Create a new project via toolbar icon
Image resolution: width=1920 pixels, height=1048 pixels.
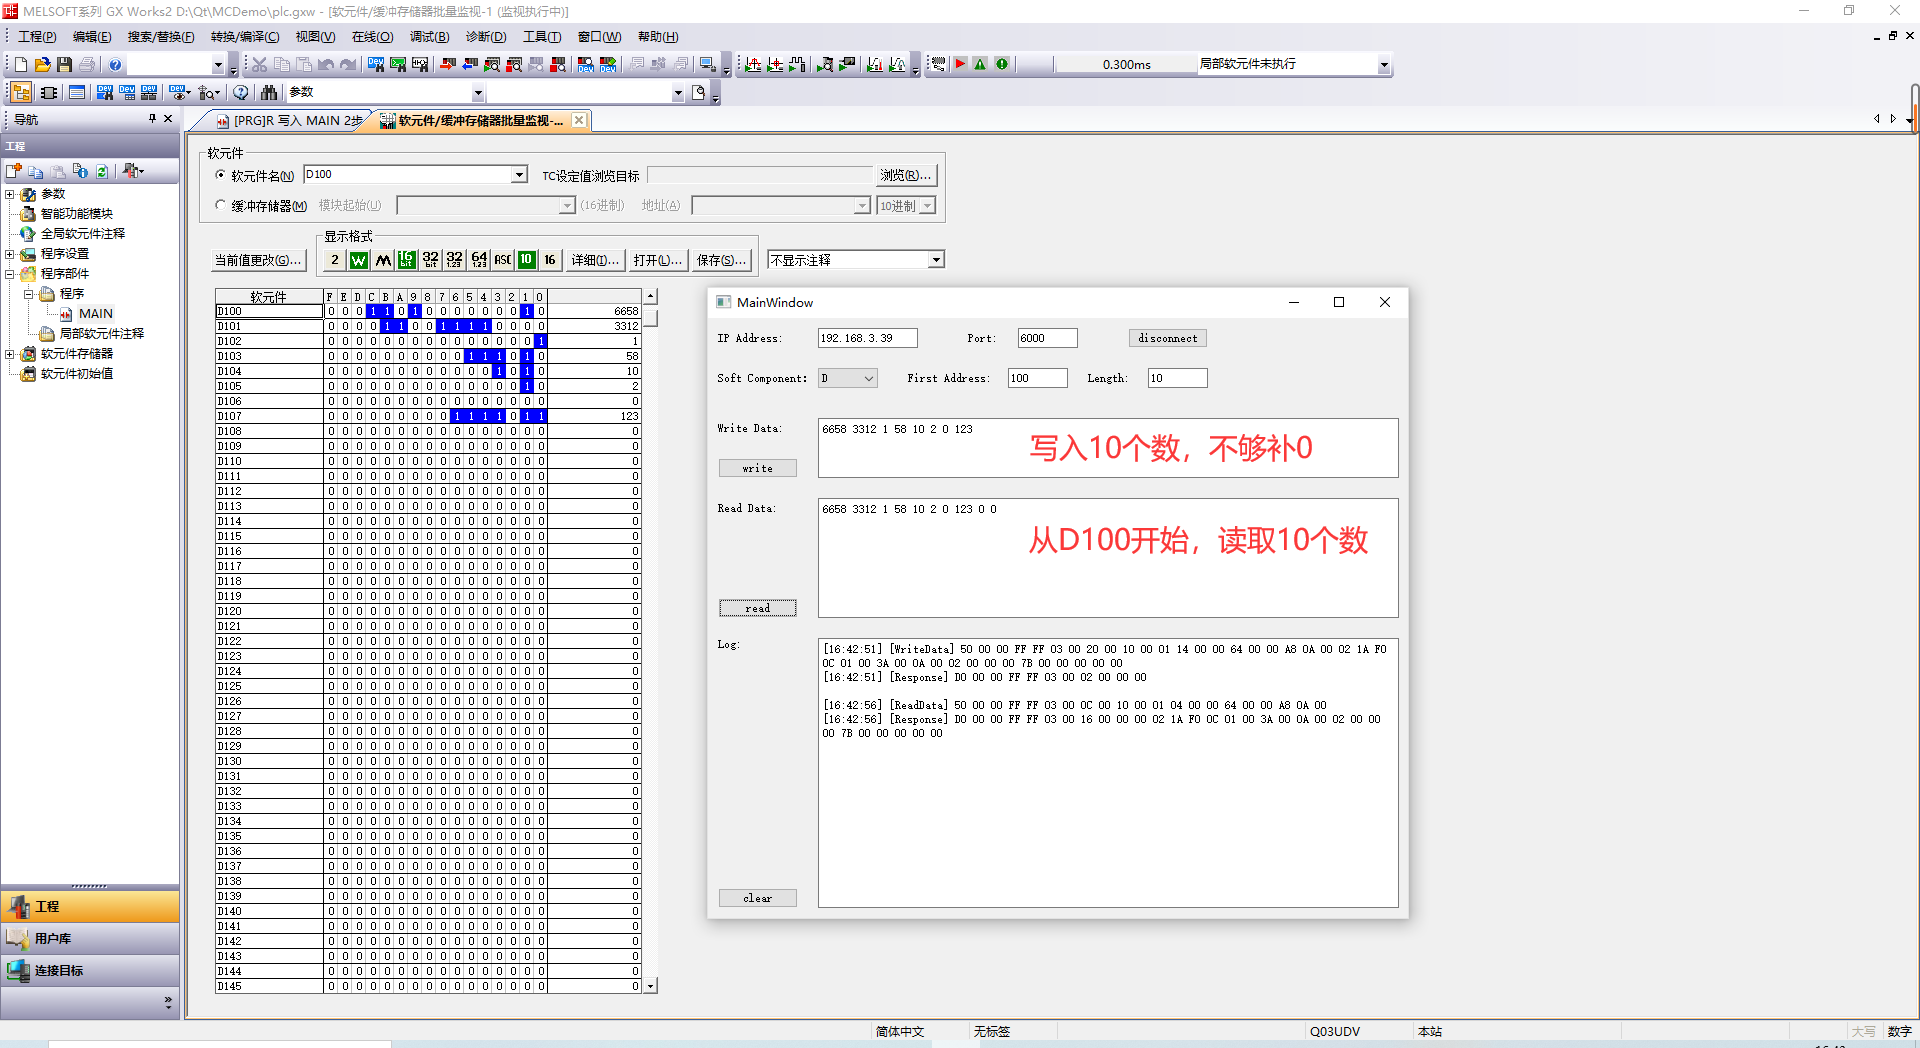click(20, 64)
